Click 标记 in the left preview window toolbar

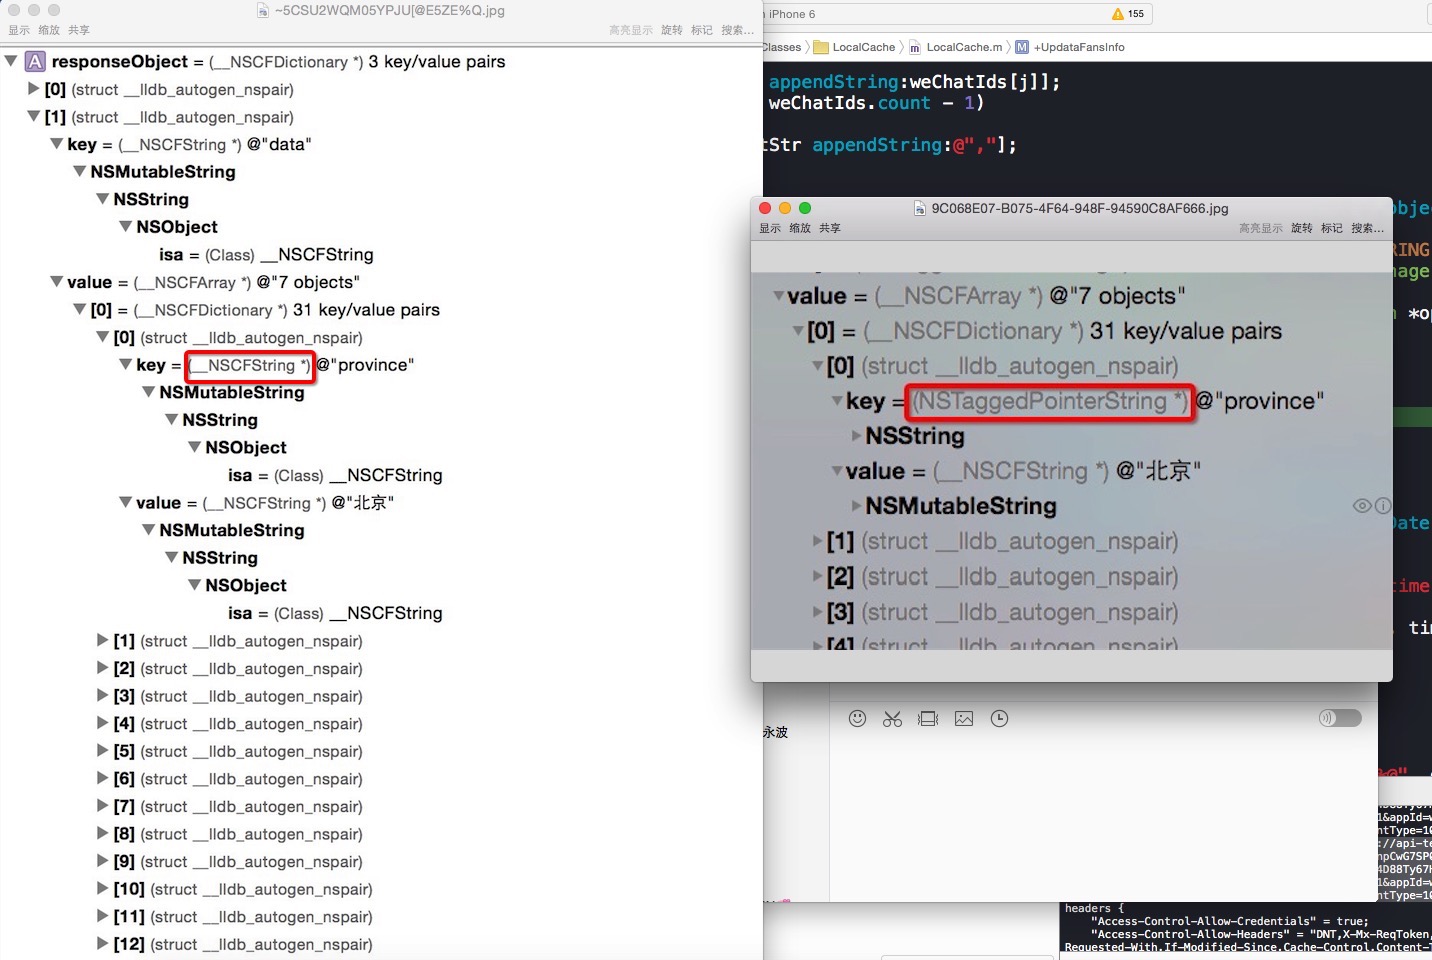702,30
